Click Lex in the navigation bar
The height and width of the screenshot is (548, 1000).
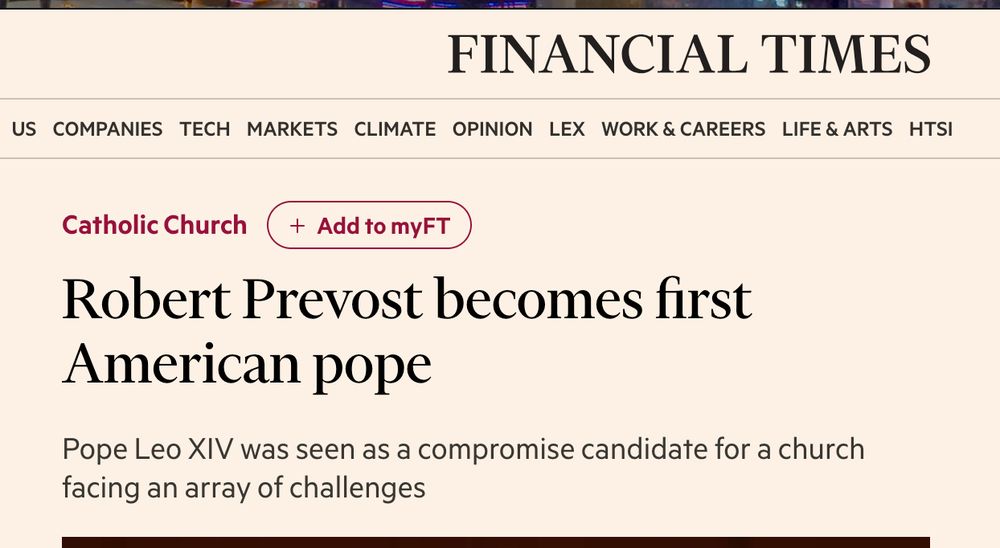[x=567, y=129]
